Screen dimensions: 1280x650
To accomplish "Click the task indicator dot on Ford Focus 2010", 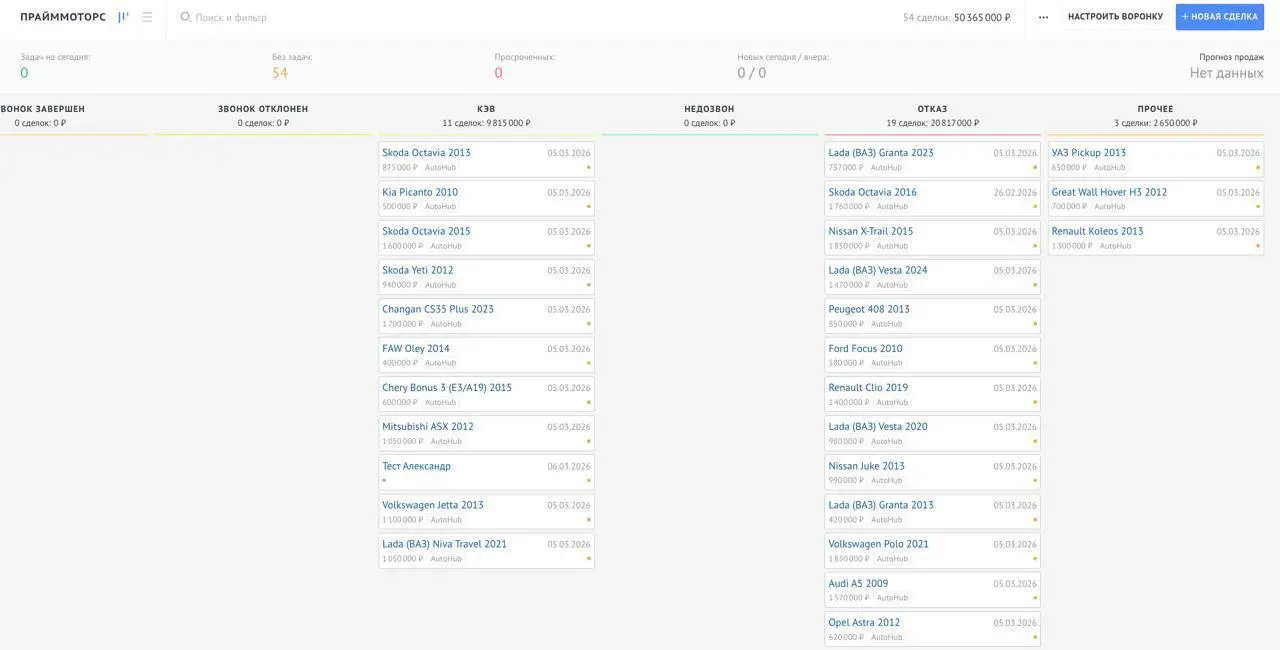I will pyautogui.click(x=1035, y=363).
